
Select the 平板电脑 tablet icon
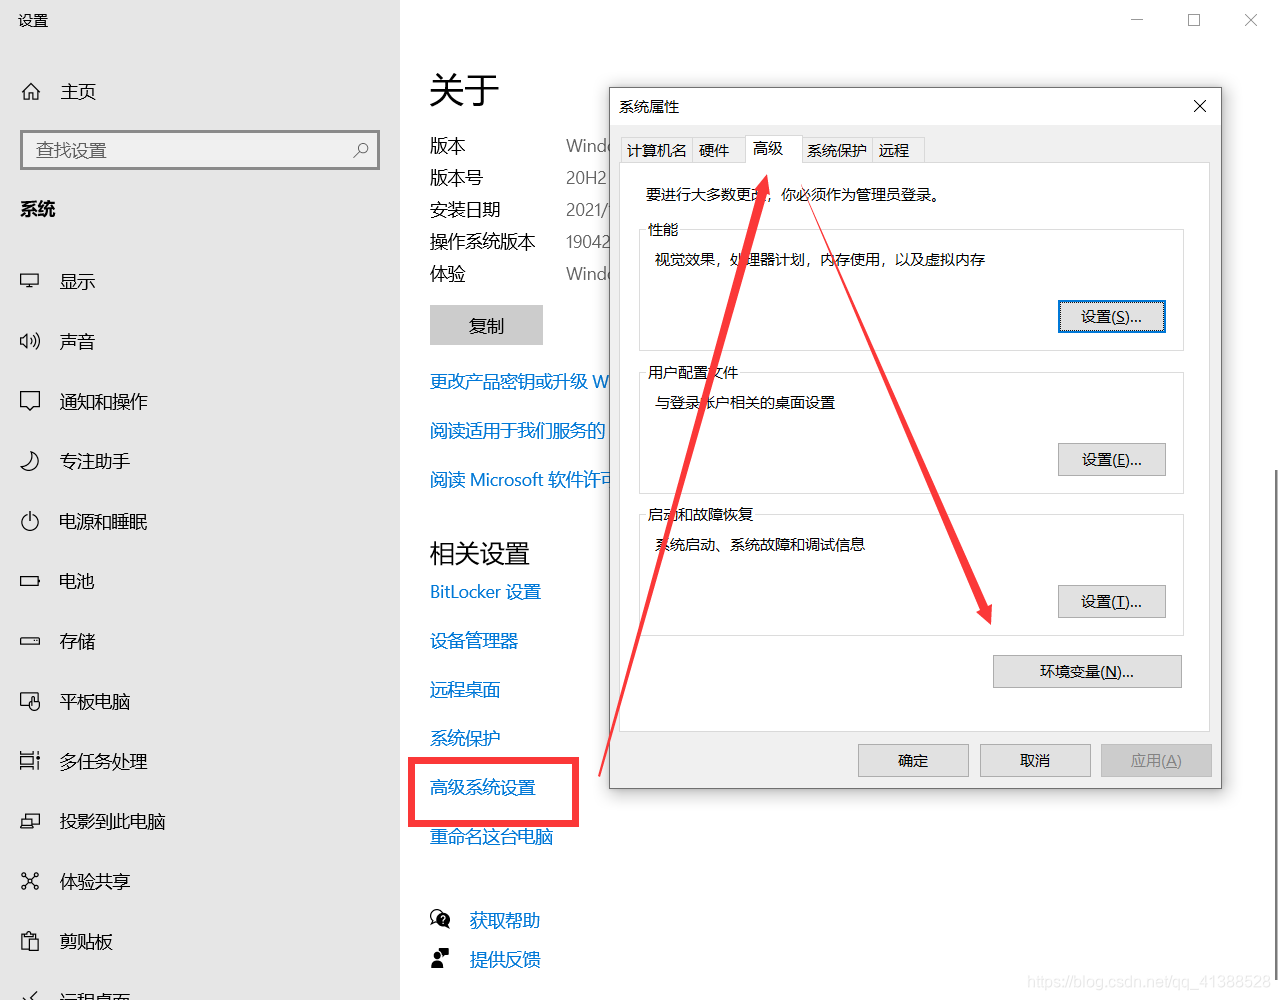[x=30, y=702]
